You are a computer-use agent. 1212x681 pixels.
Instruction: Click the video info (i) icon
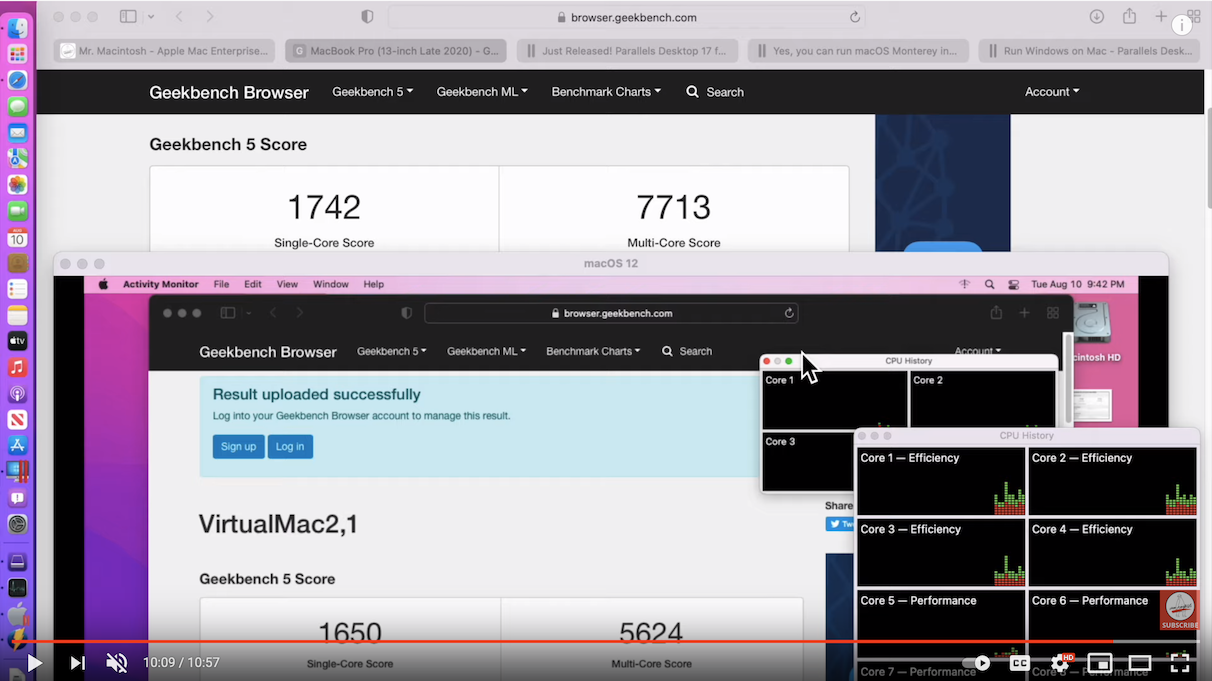1182,26
